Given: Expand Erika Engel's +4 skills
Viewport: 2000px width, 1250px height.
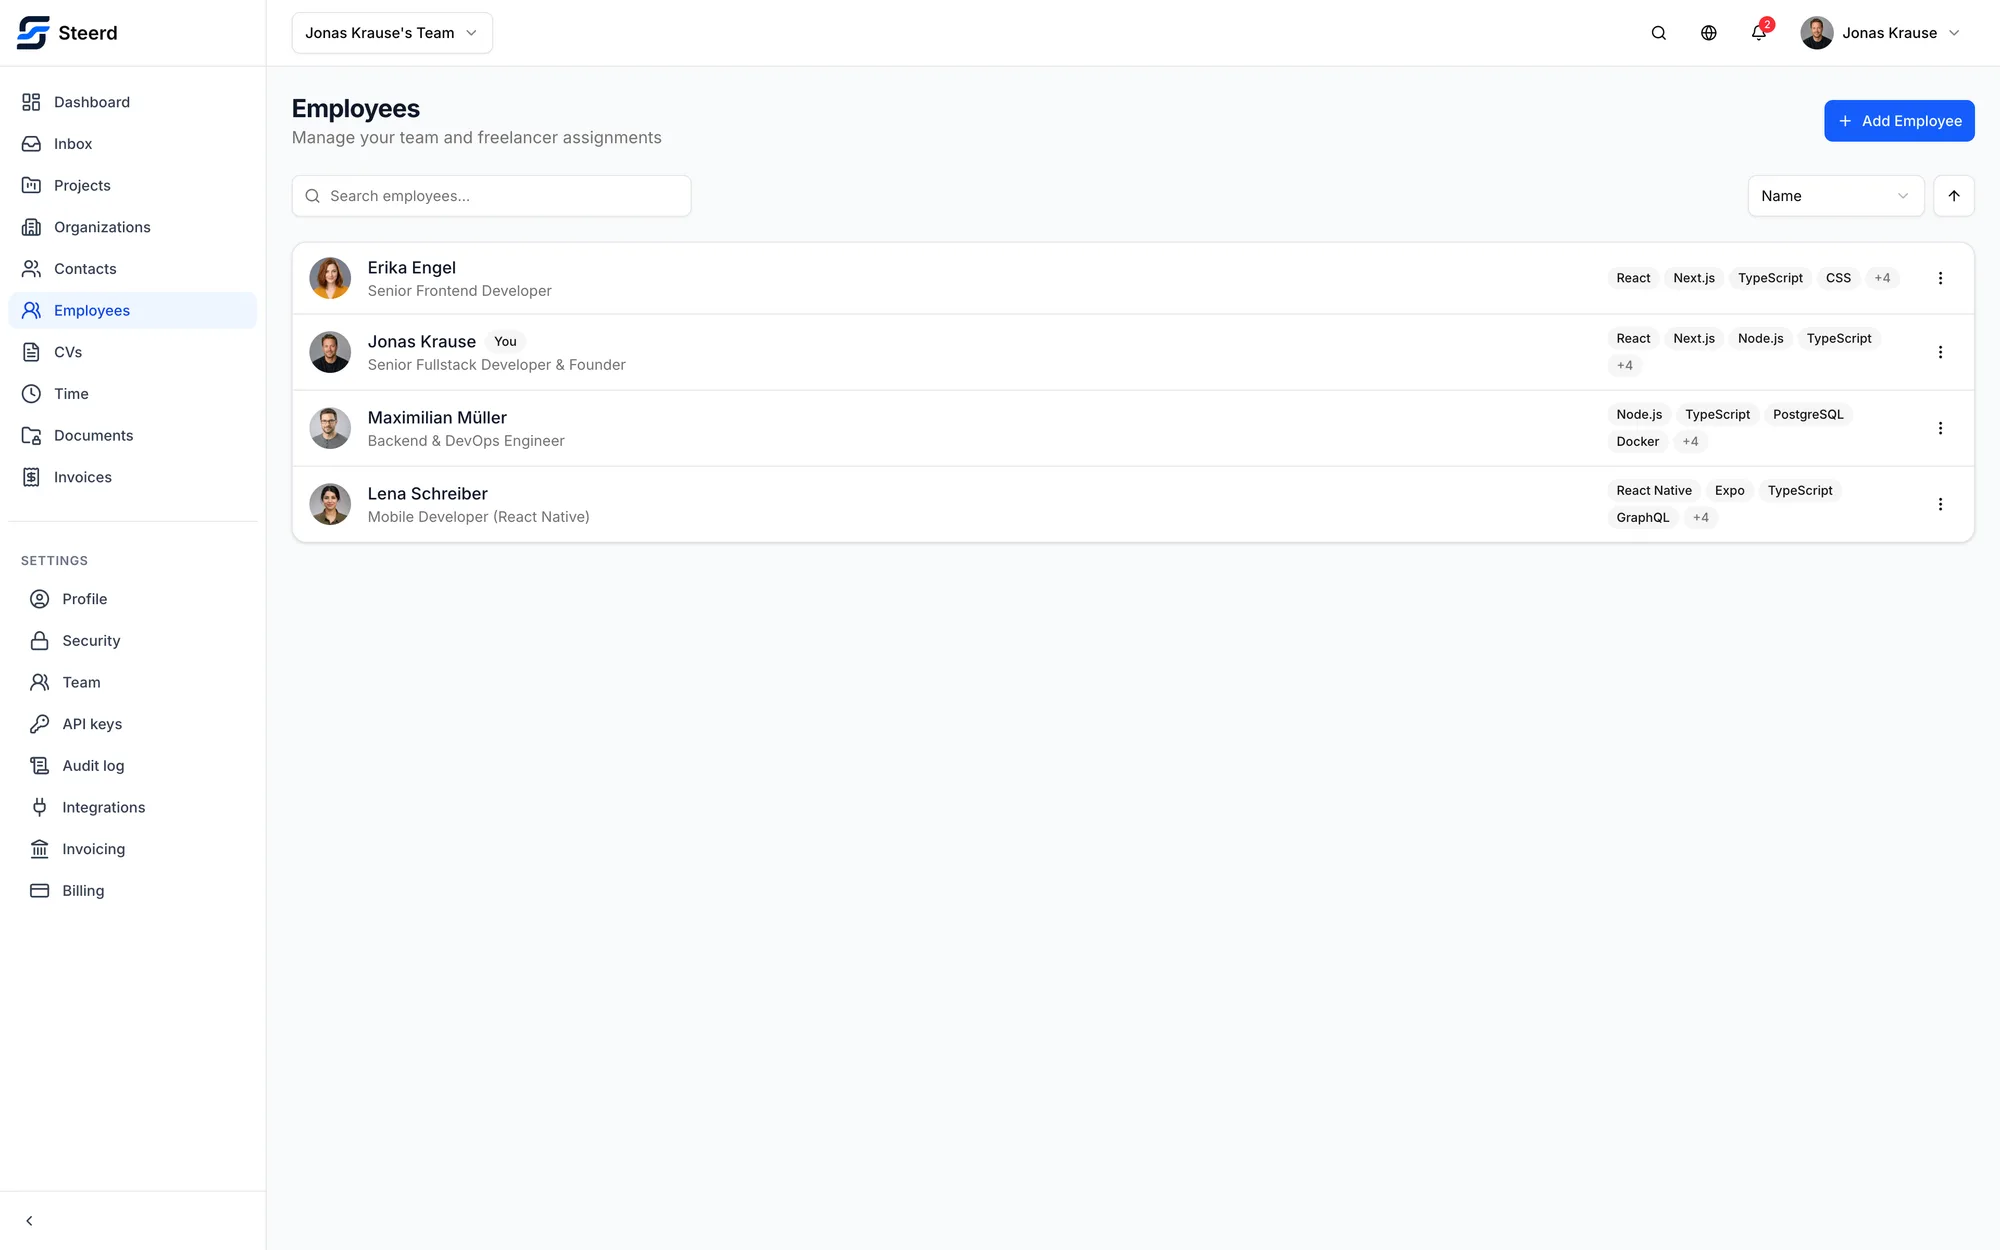Looking at the screenshot, I should 1882,278.
